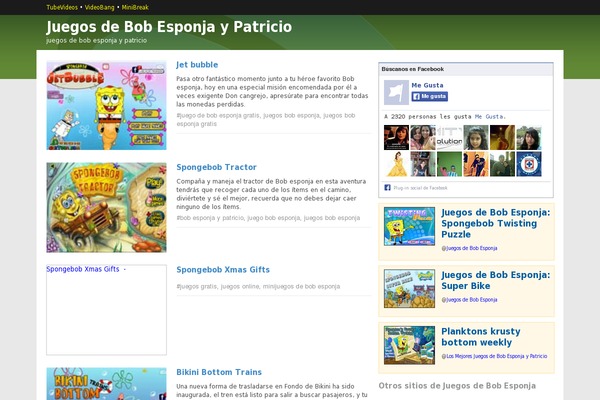Screen dimensions: 600x400
Task: Click the Facebook Me gusta like button
Action: pyautogui.click(x=429, y=96)
